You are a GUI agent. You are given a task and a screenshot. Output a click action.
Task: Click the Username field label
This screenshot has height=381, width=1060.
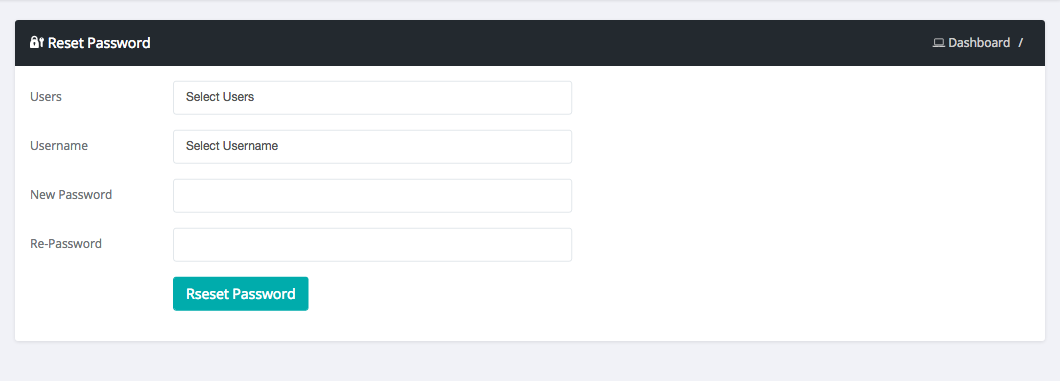59,145
